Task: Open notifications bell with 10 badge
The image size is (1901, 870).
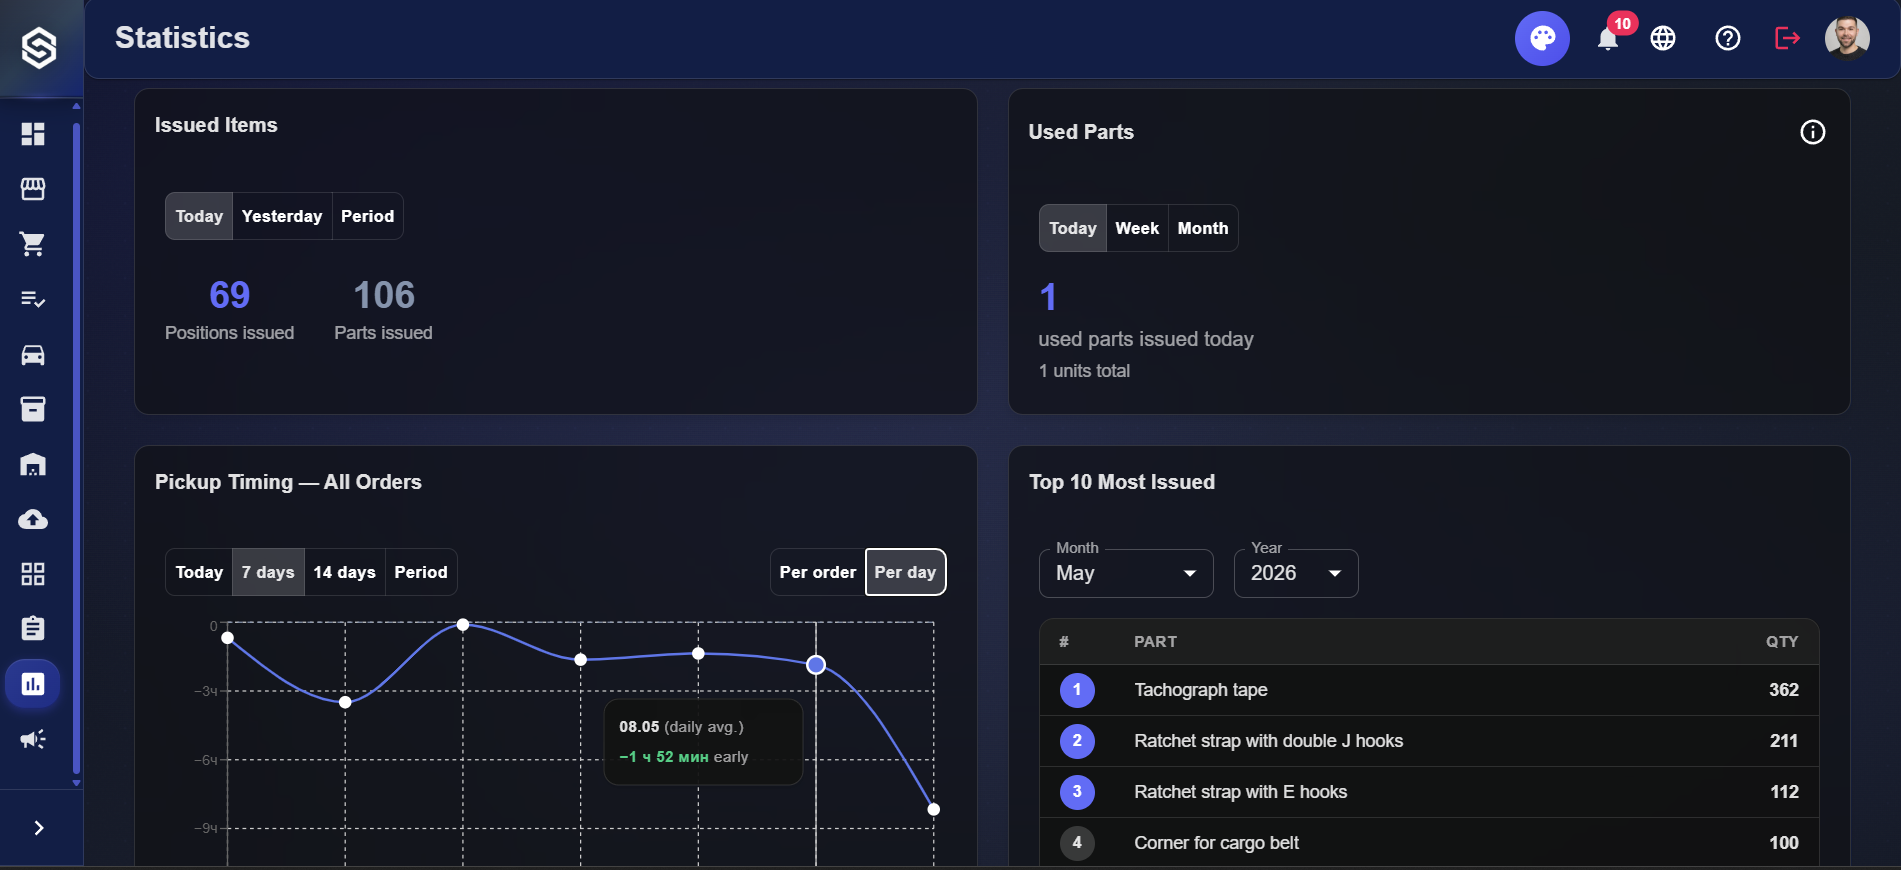Action: (1608, 38)
